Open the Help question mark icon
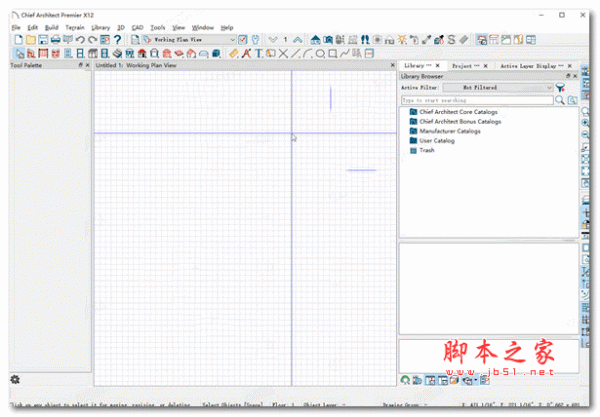600x417 pixels. (118, 39)
